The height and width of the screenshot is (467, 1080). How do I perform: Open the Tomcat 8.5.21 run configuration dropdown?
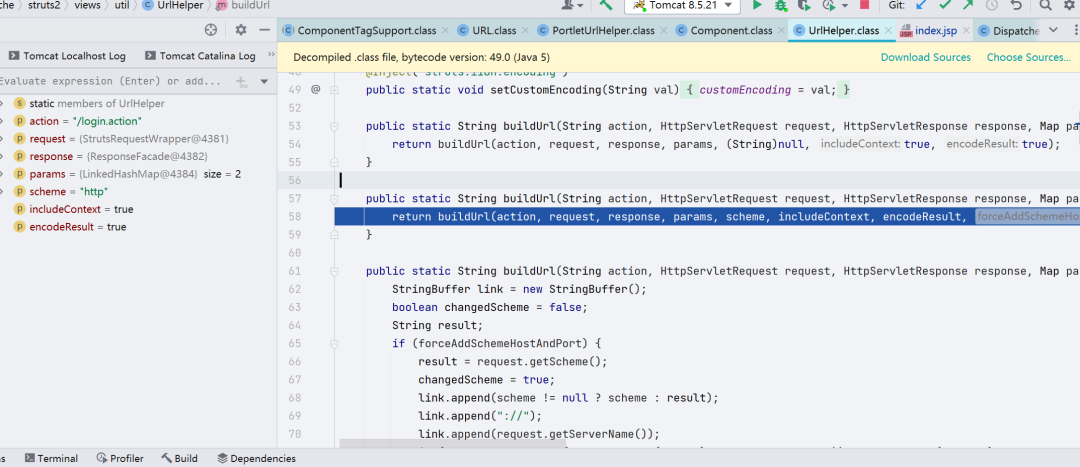click(x=682, y=6)
